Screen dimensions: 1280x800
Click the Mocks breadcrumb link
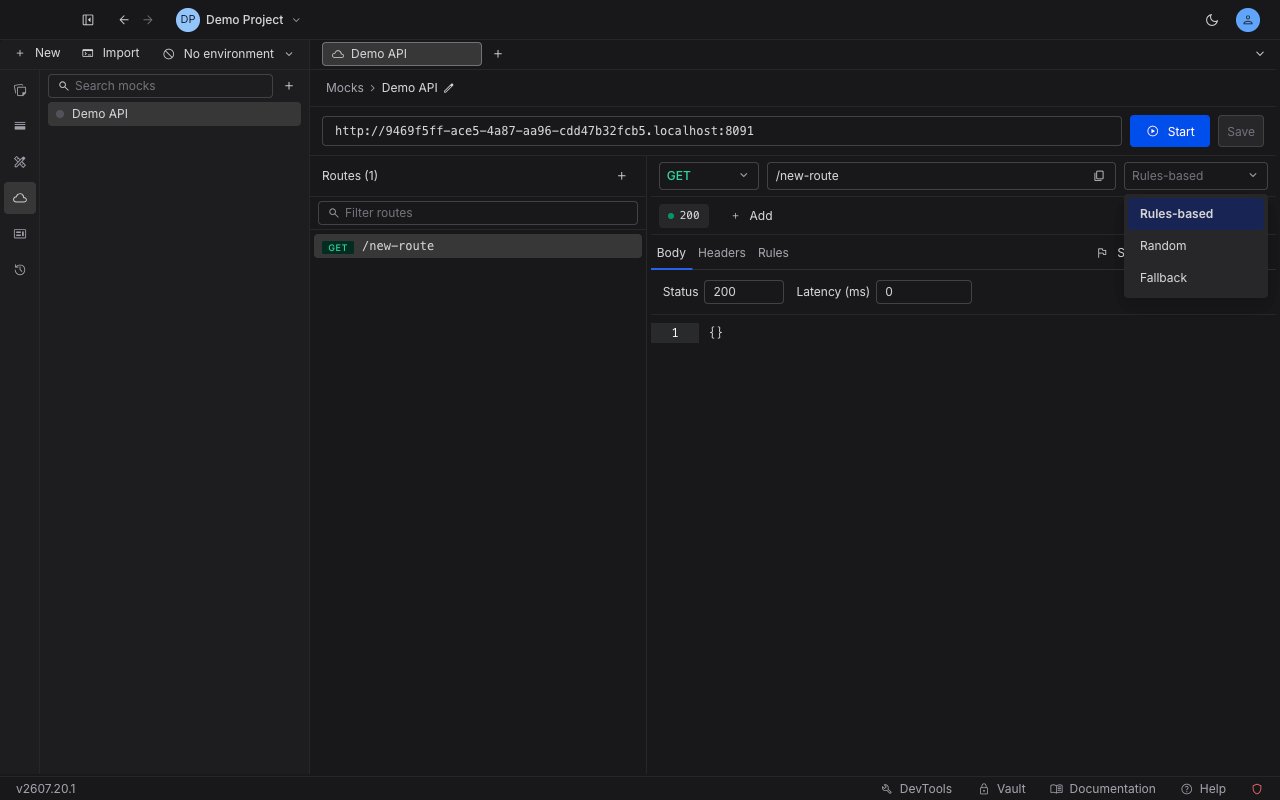pos(345,88)
